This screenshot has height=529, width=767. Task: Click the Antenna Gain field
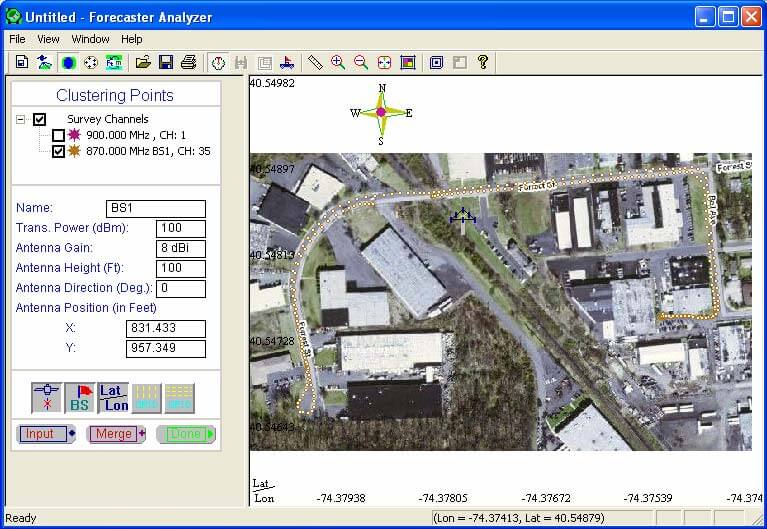[181, 249]
